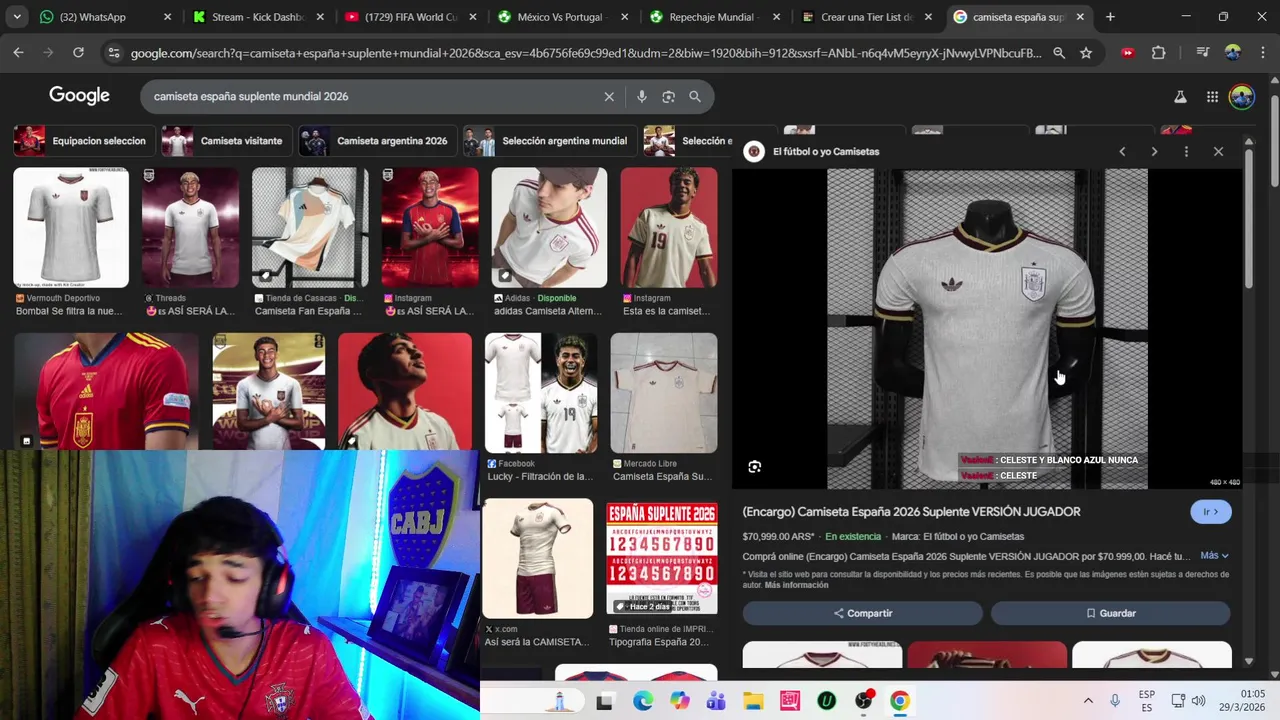Click the Chrome address bar URL
Viewport: 1280px width, 720px height.
click(x=585, y=53)
